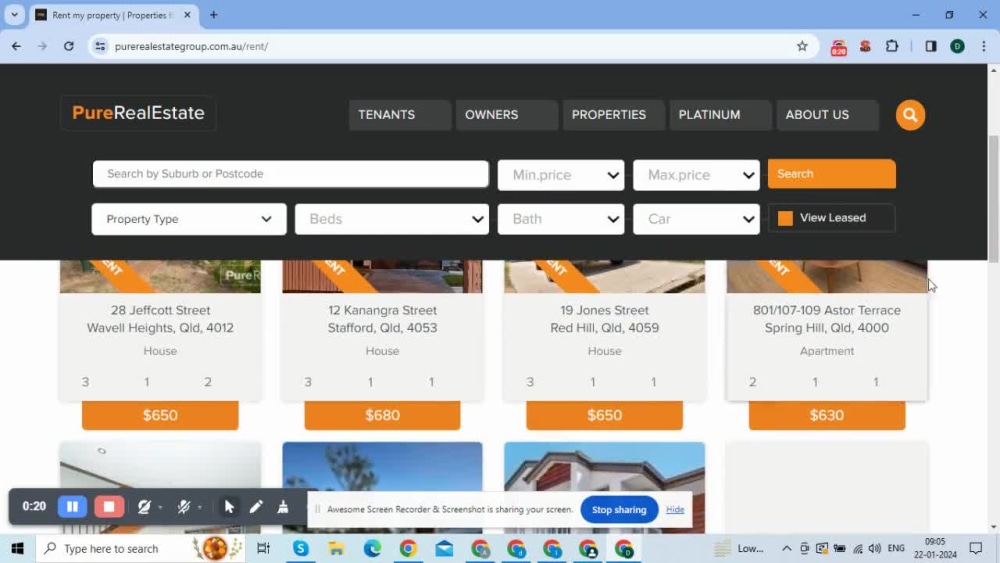
Task: Open 19 Jones Street listing title
Action: pos(604,319)
